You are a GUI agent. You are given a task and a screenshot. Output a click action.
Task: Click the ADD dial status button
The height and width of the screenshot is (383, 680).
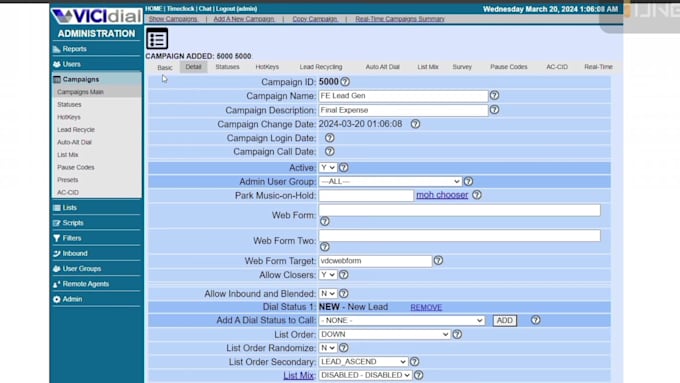(x=504, y=321)
